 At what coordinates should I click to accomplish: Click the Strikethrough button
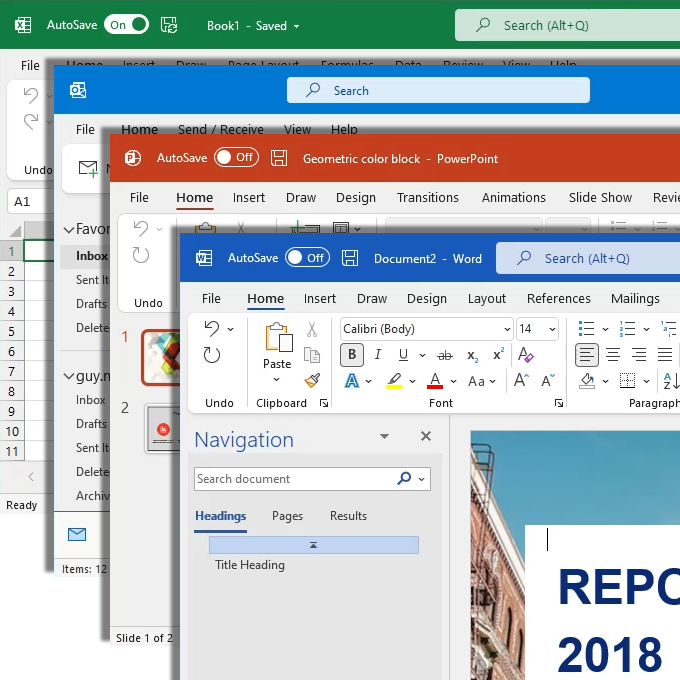444,355
